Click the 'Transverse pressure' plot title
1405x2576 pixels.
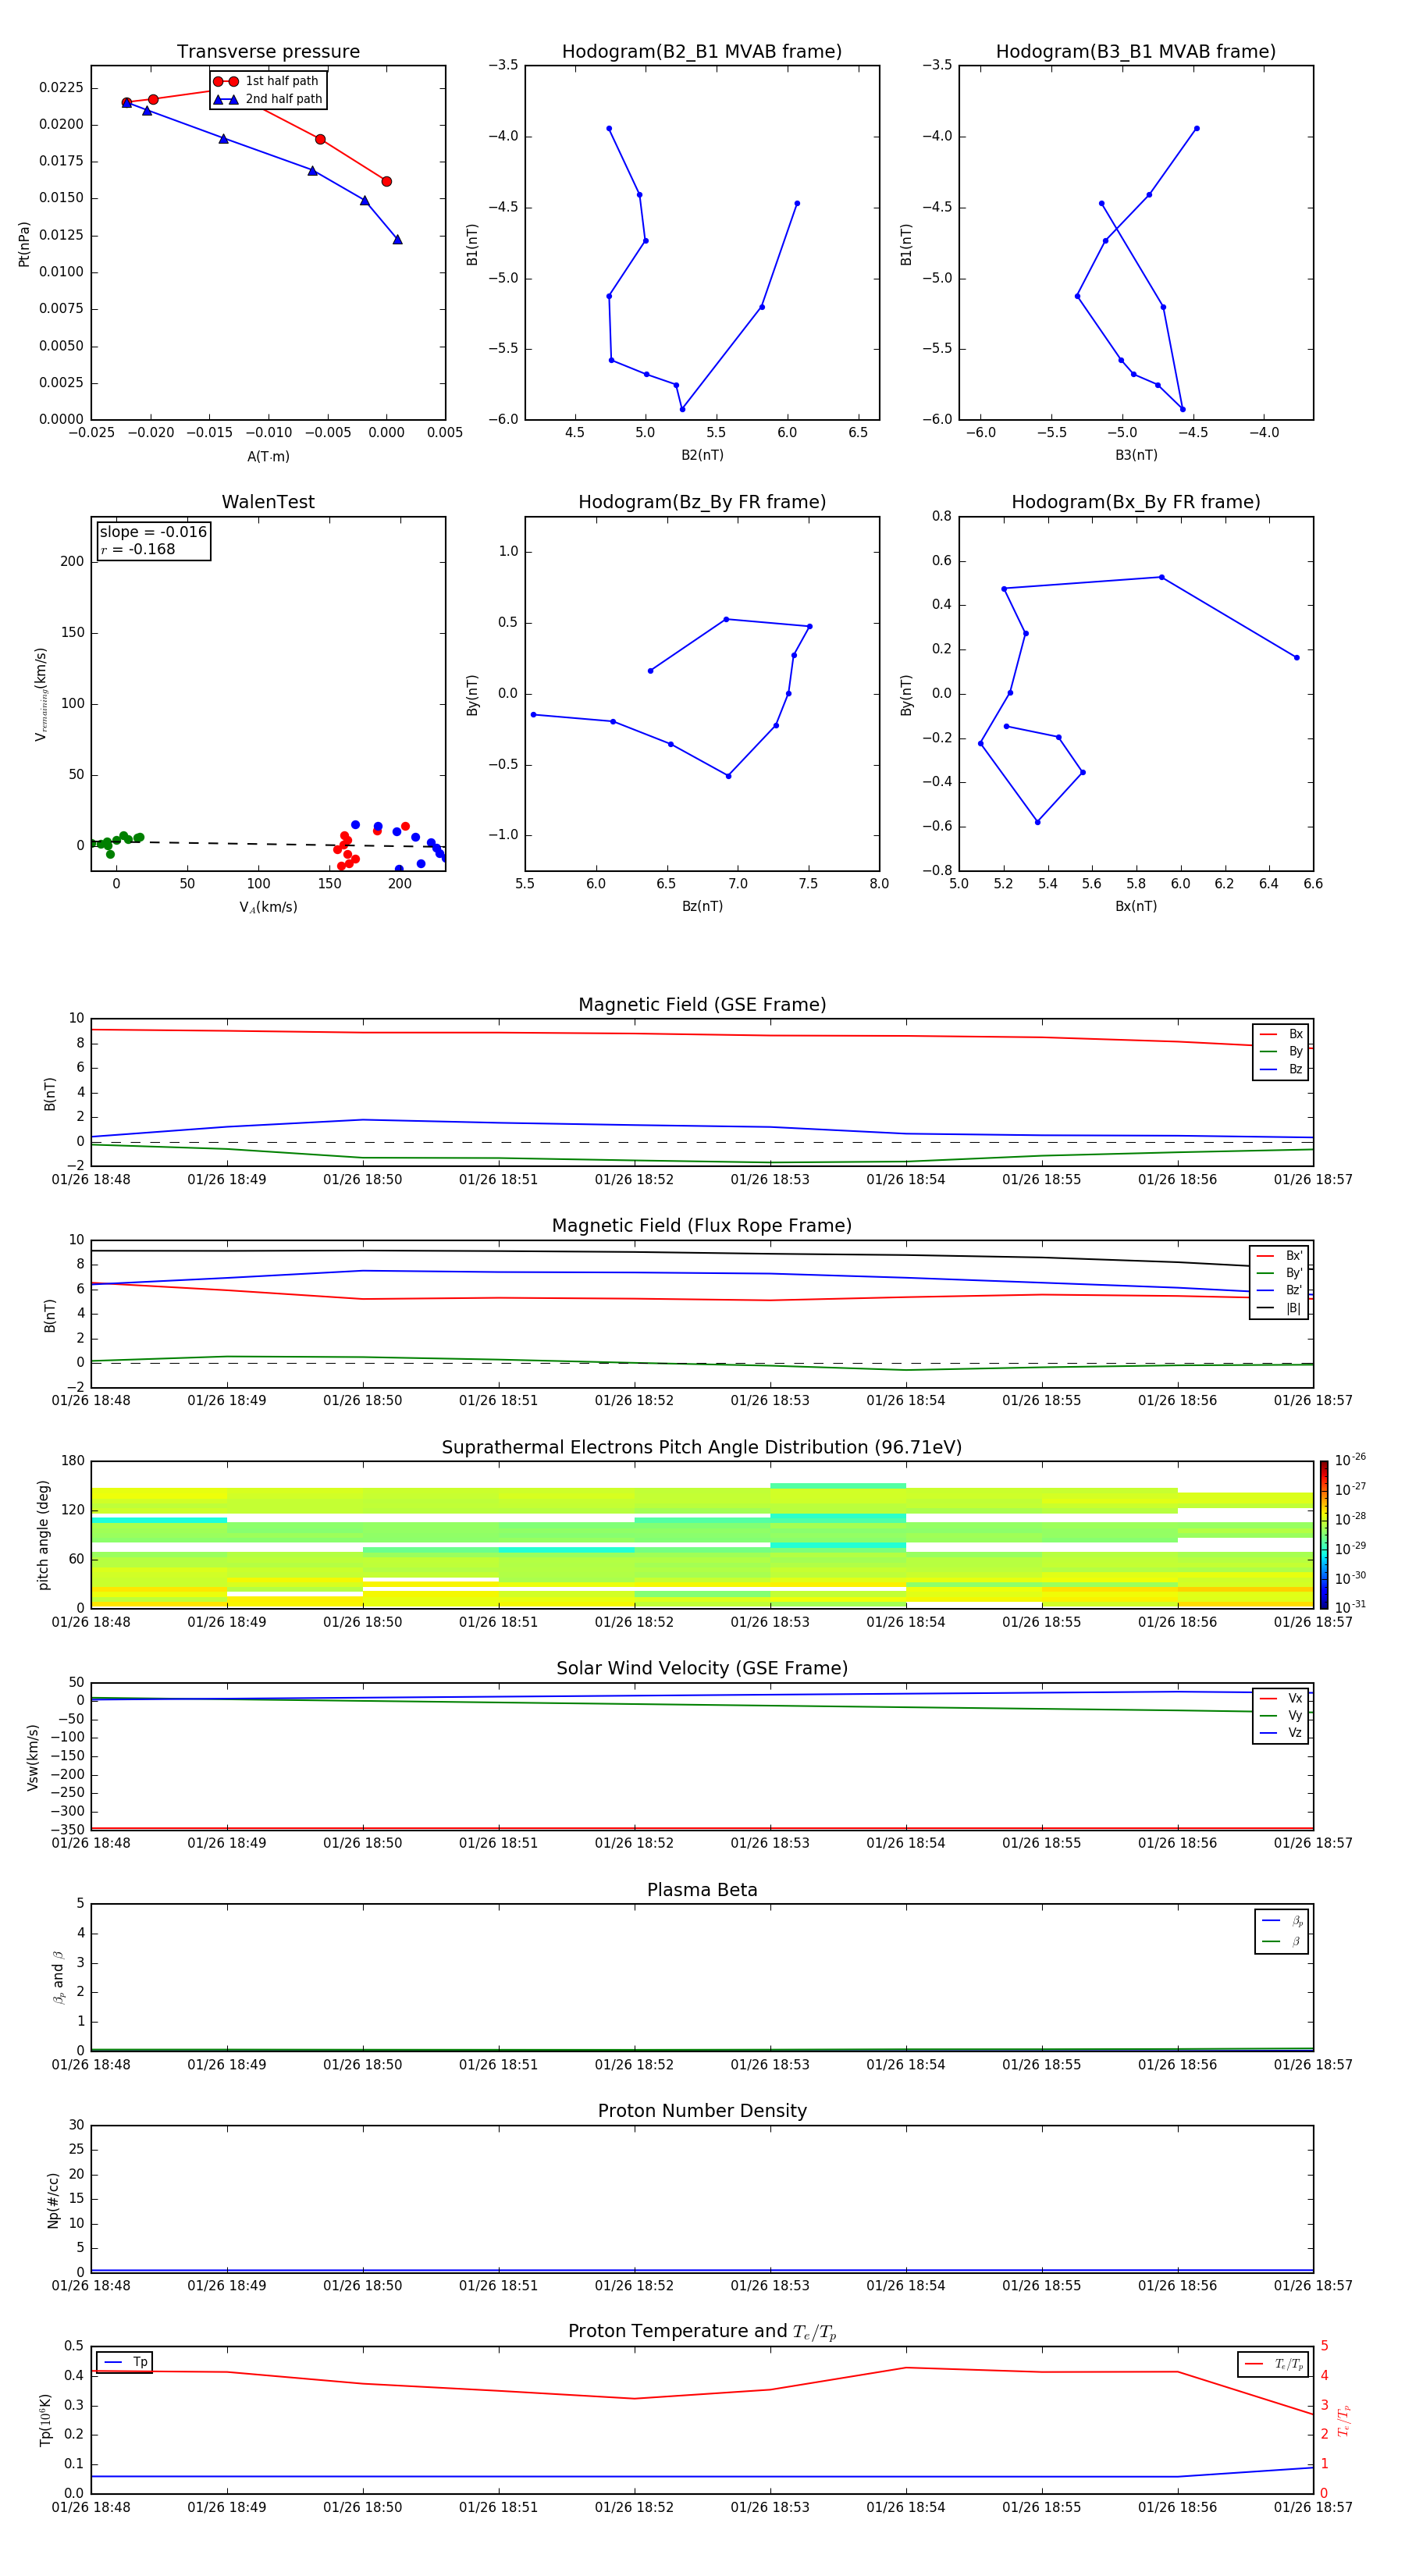268,52
